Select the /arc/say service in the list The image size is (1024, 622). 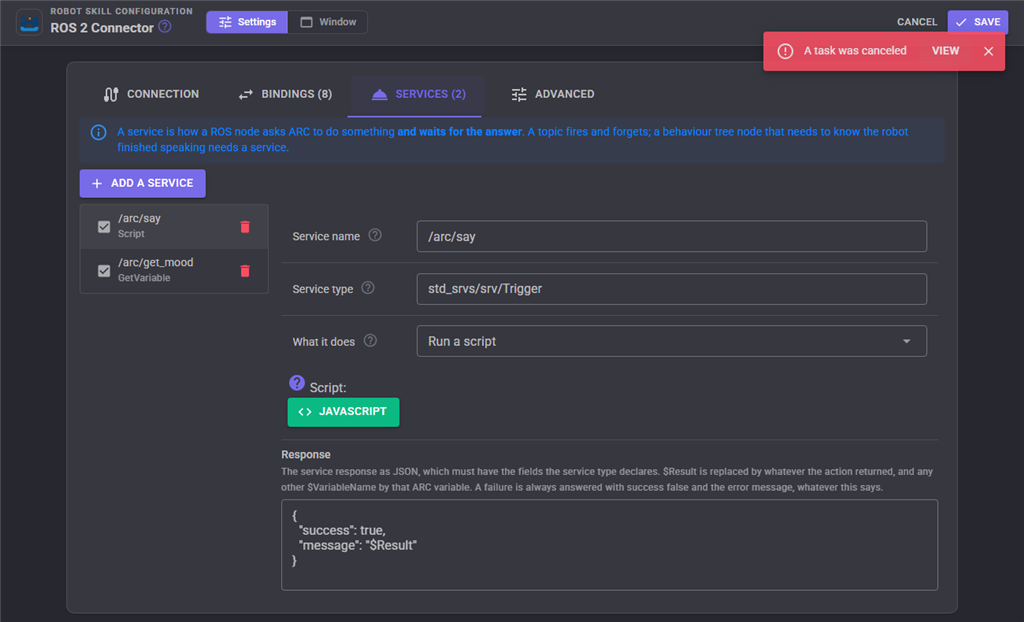(x=174, y=226)
